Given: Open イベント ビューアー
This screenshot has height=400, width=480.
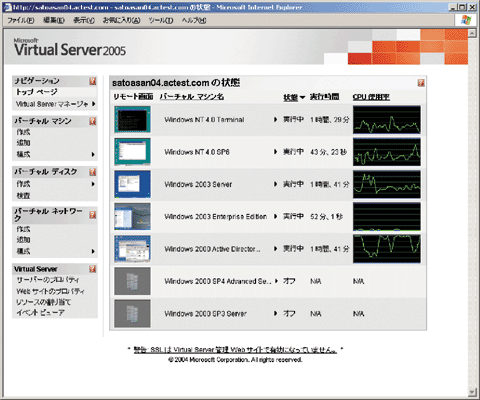Looking at the screenshot, I should [x=40, y=313].
